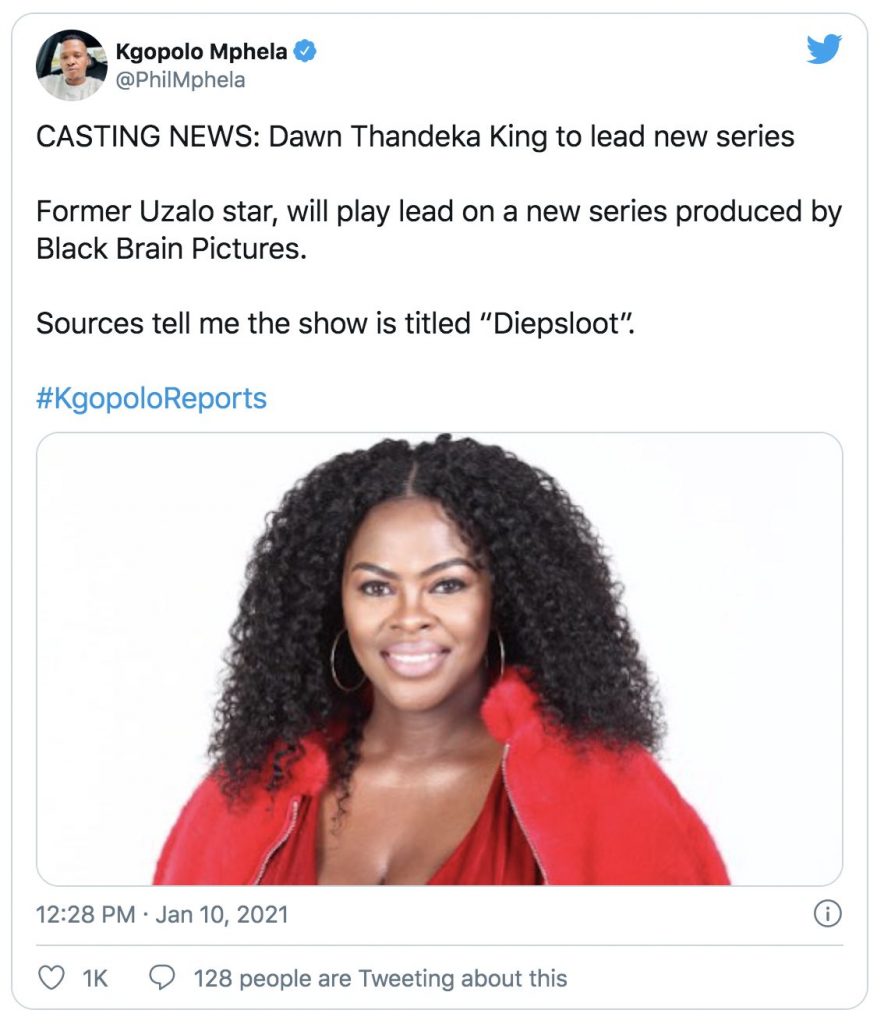Open the @PhilMphela handle link
This screenshot has width=884, height=1024.
click(x=181, y=80)
